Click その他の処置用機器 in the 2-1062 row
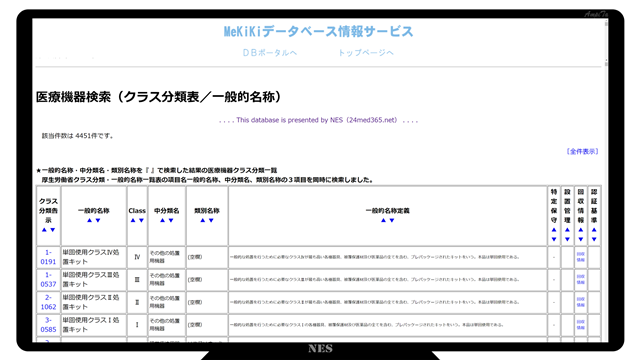Image resolution: width=640 pixels, height=360 pixels. click(x=164, y=302)
